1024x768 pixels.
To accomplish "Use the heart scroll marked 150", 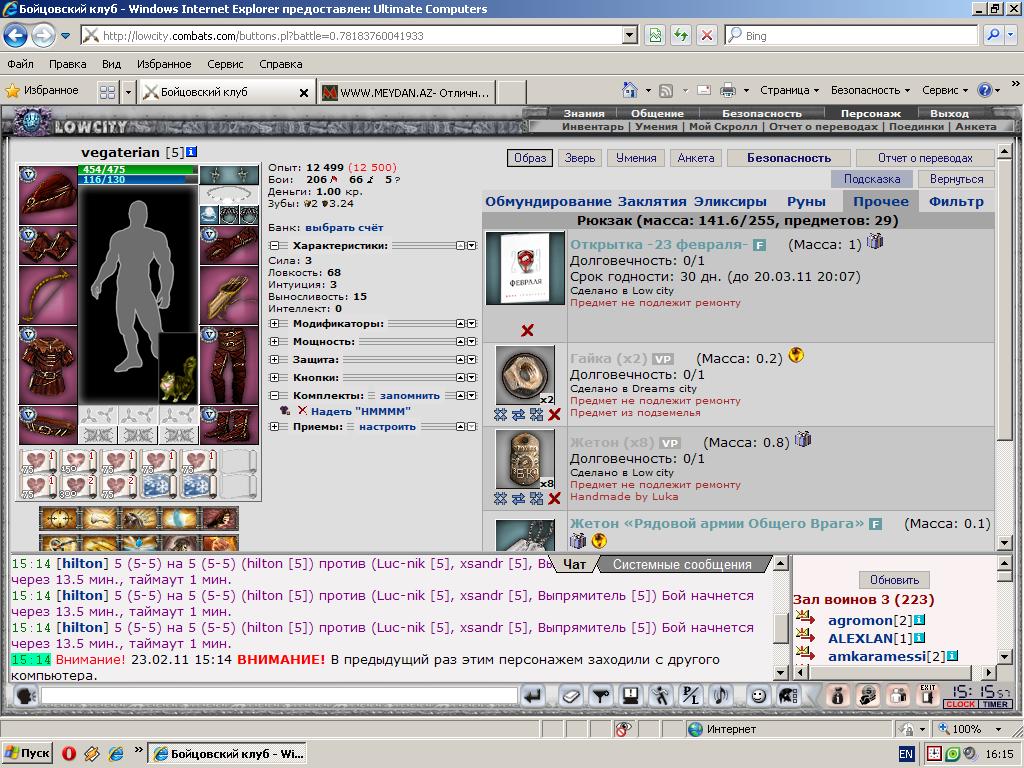I will [x=76, y=462].
